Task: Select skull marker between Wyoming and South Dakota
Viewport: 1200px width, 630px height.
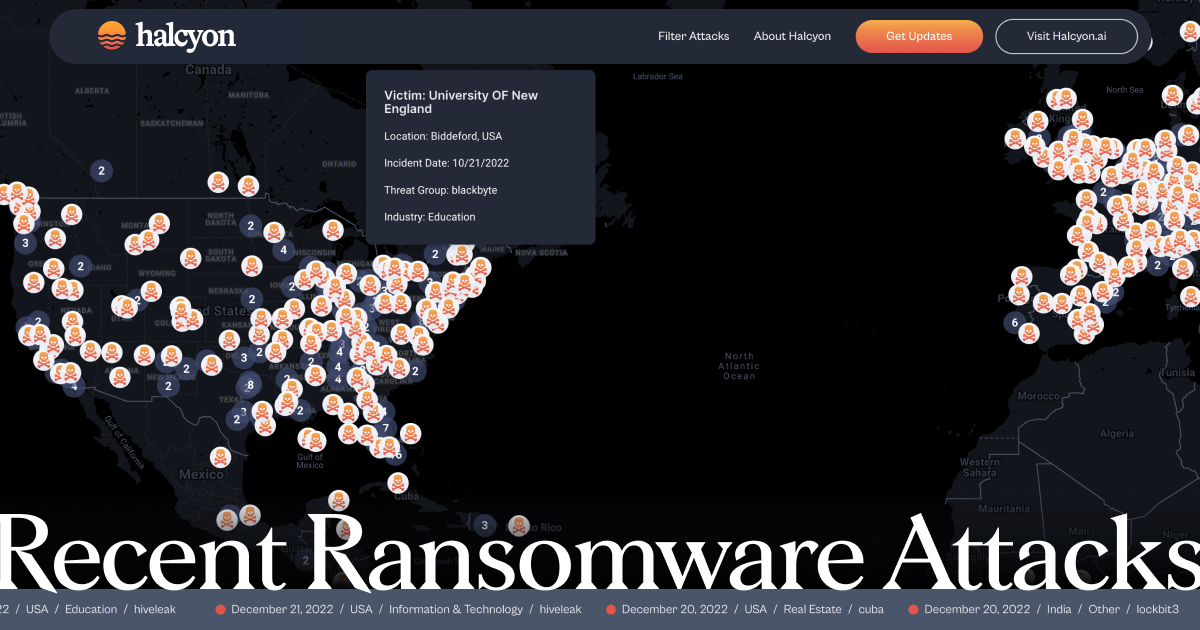Action: pyautogui.click(x=191, y=258)
